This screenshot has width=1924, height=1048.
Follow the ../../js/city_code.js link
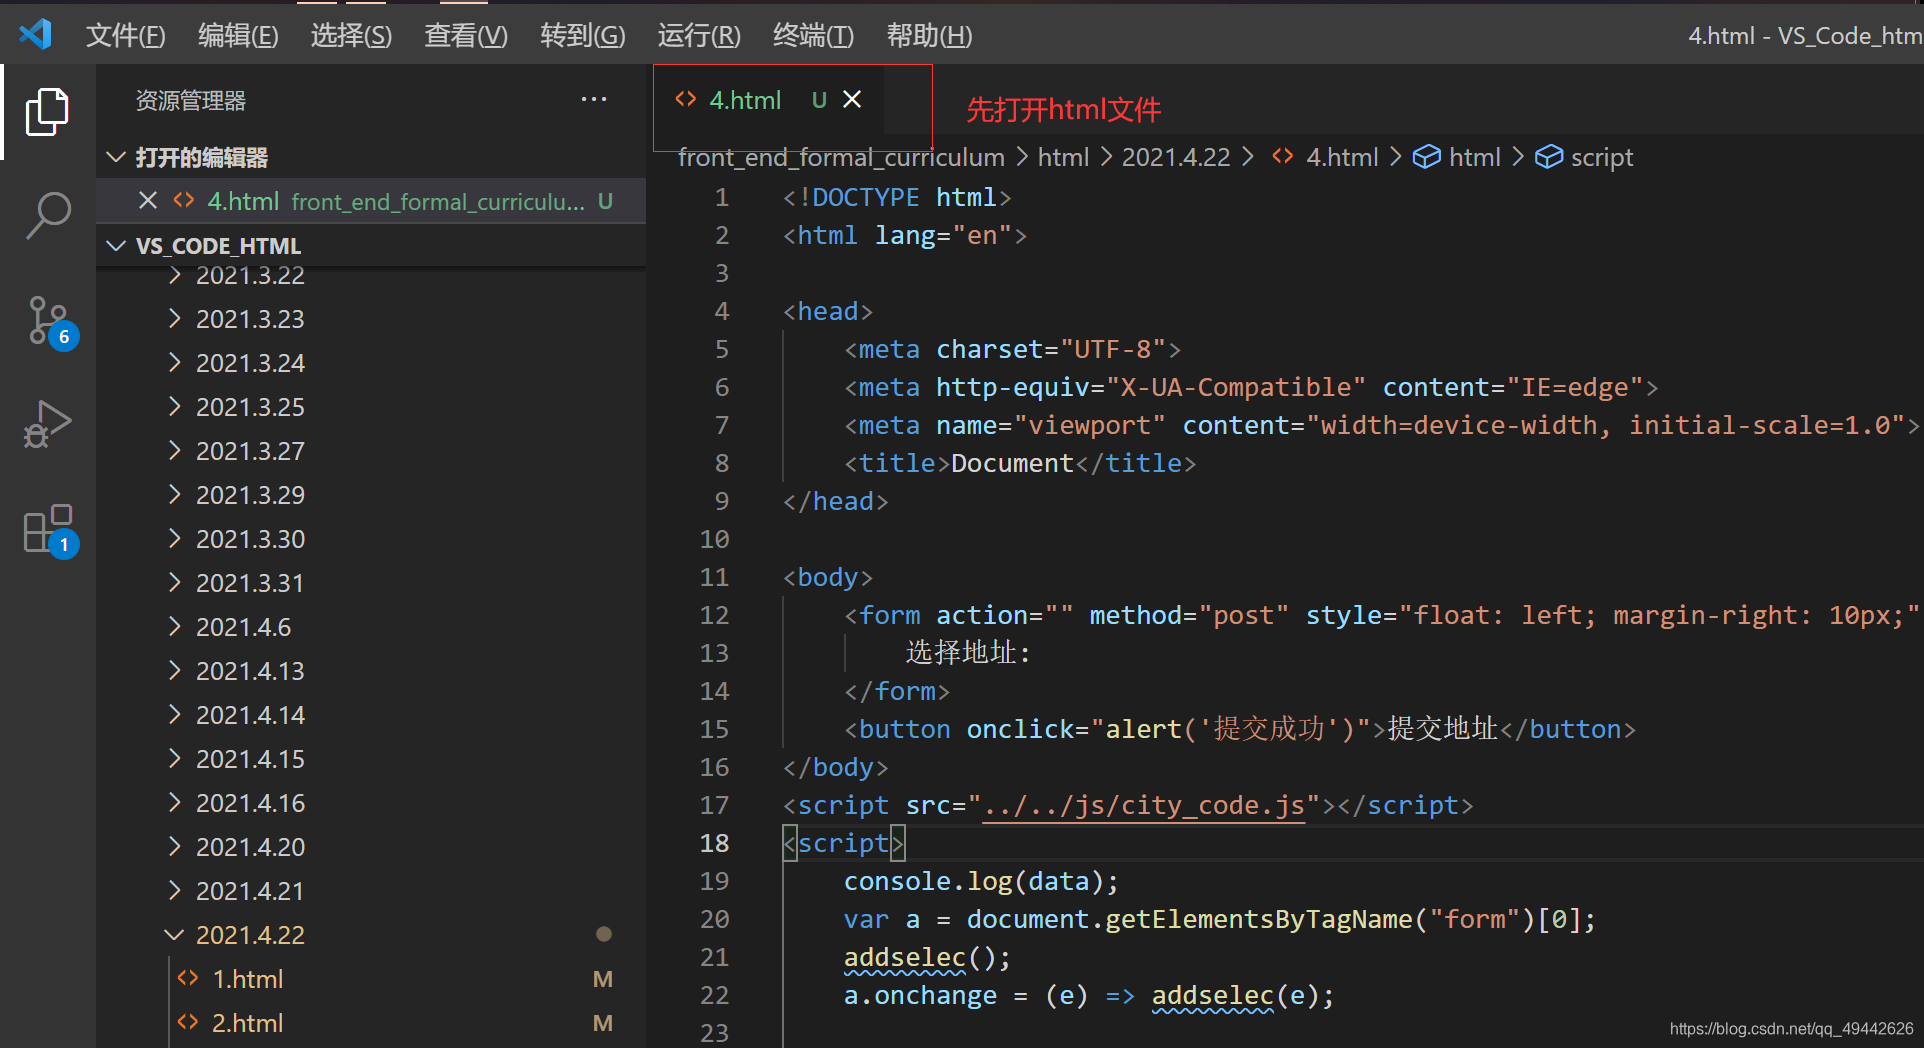point(1144,806)
